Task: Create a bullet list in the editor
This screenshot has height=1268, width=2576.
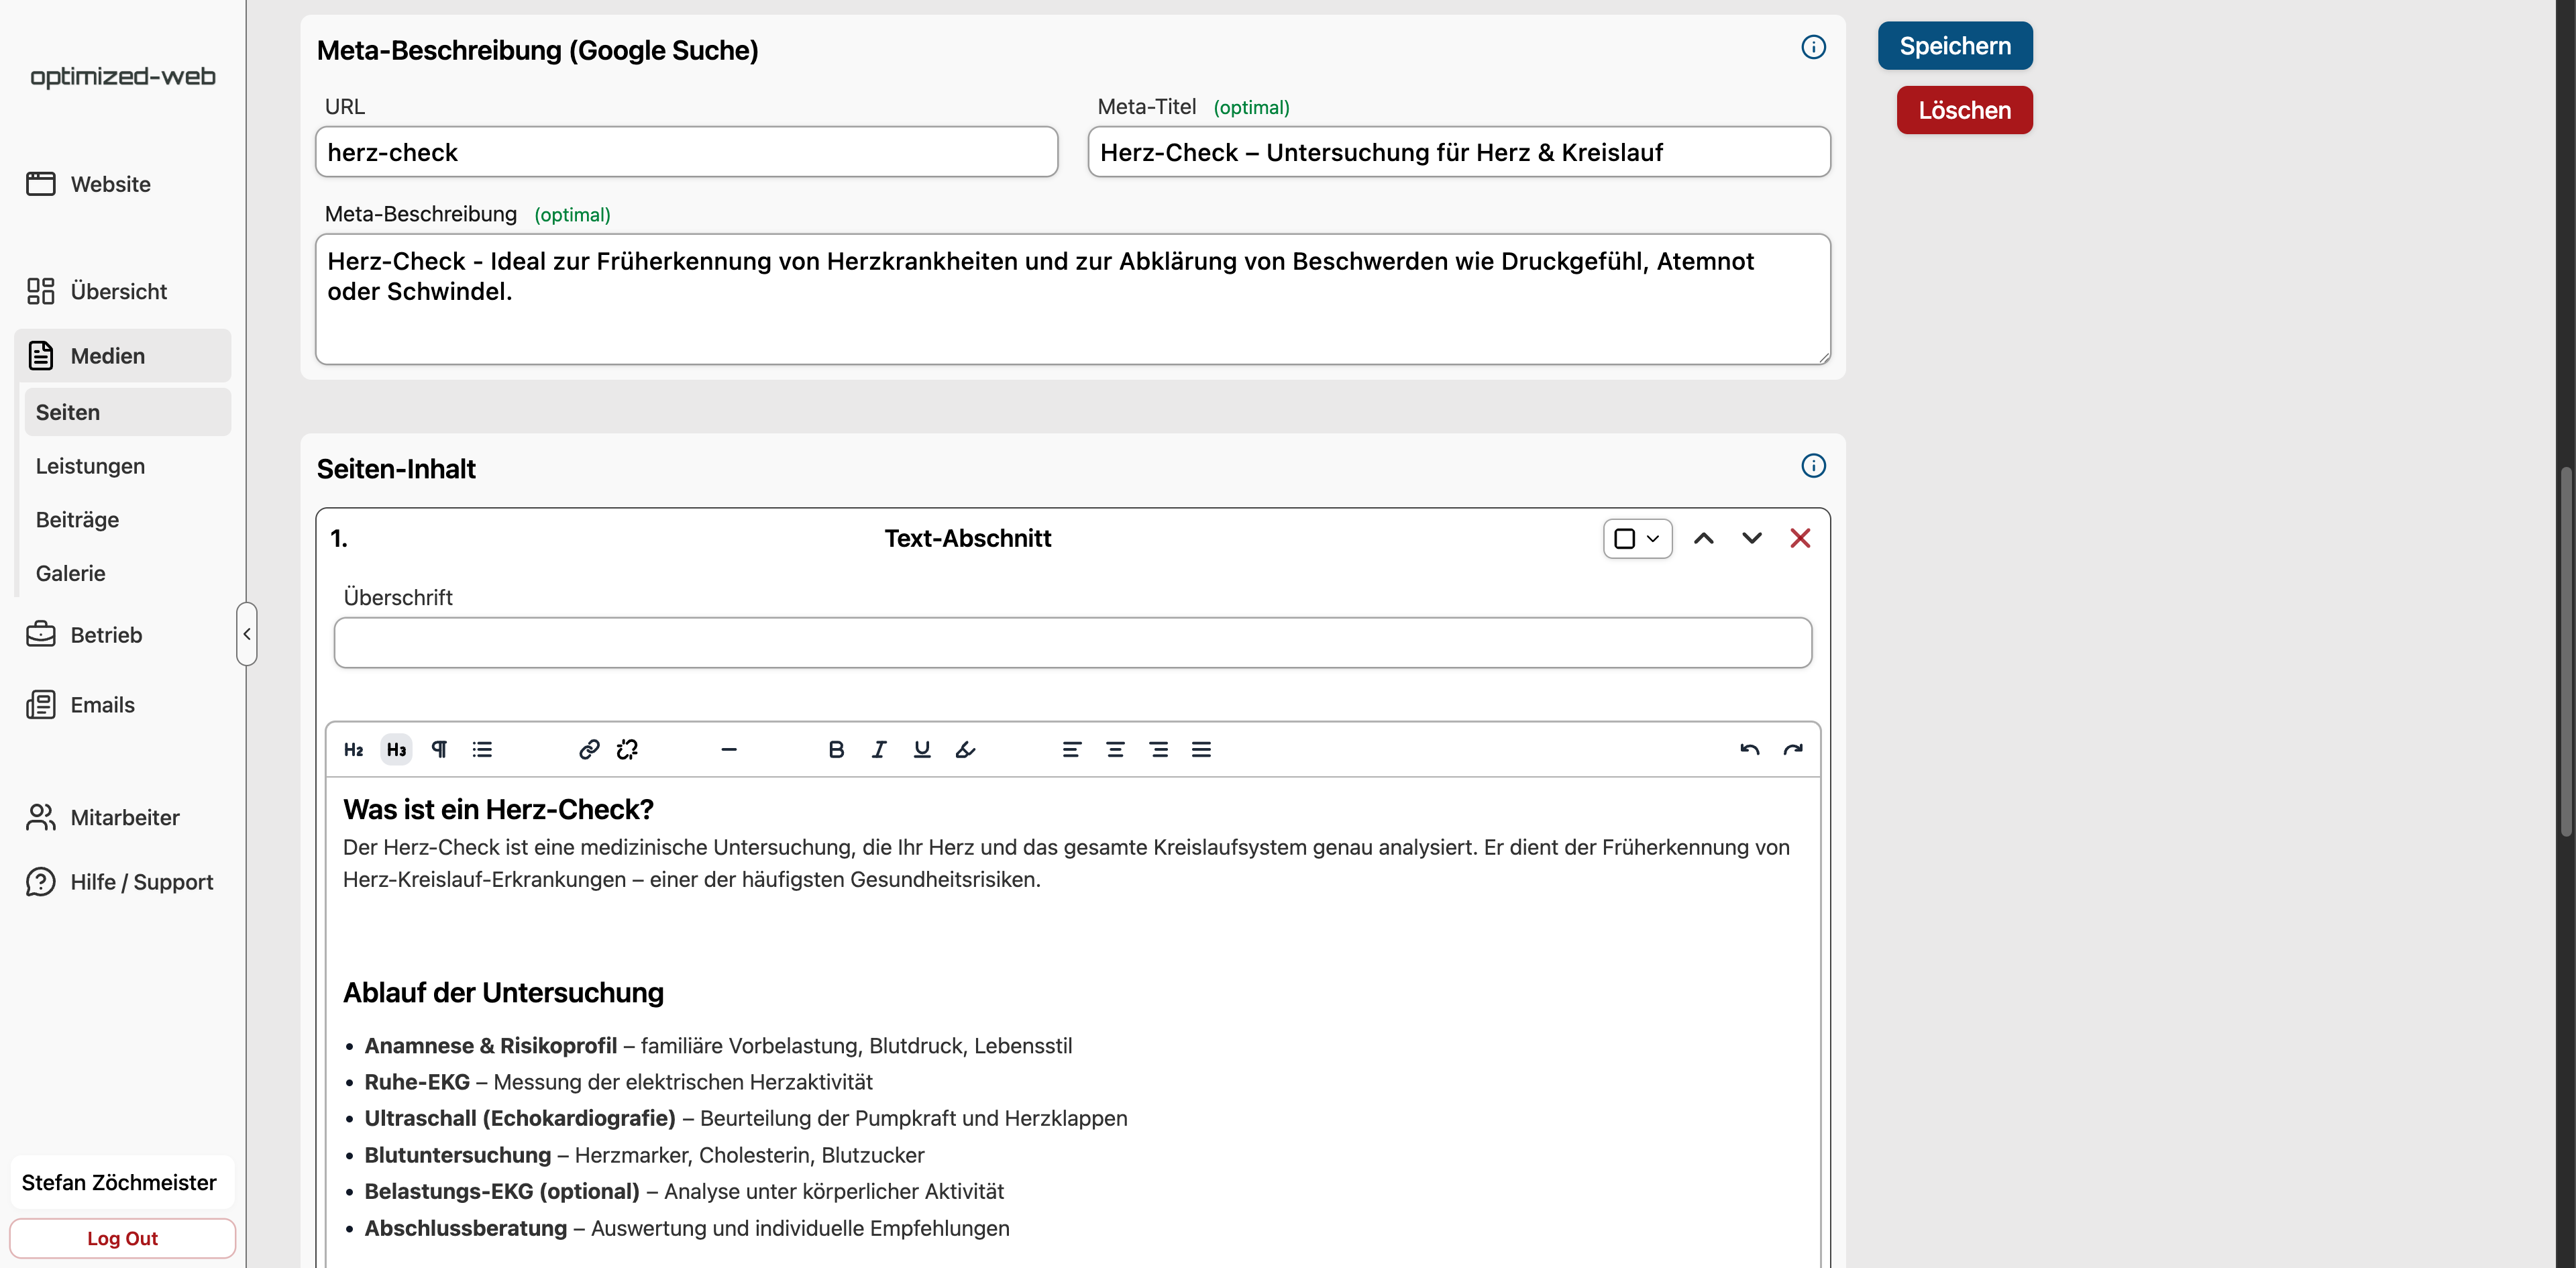Action: [x=482, y=749]
